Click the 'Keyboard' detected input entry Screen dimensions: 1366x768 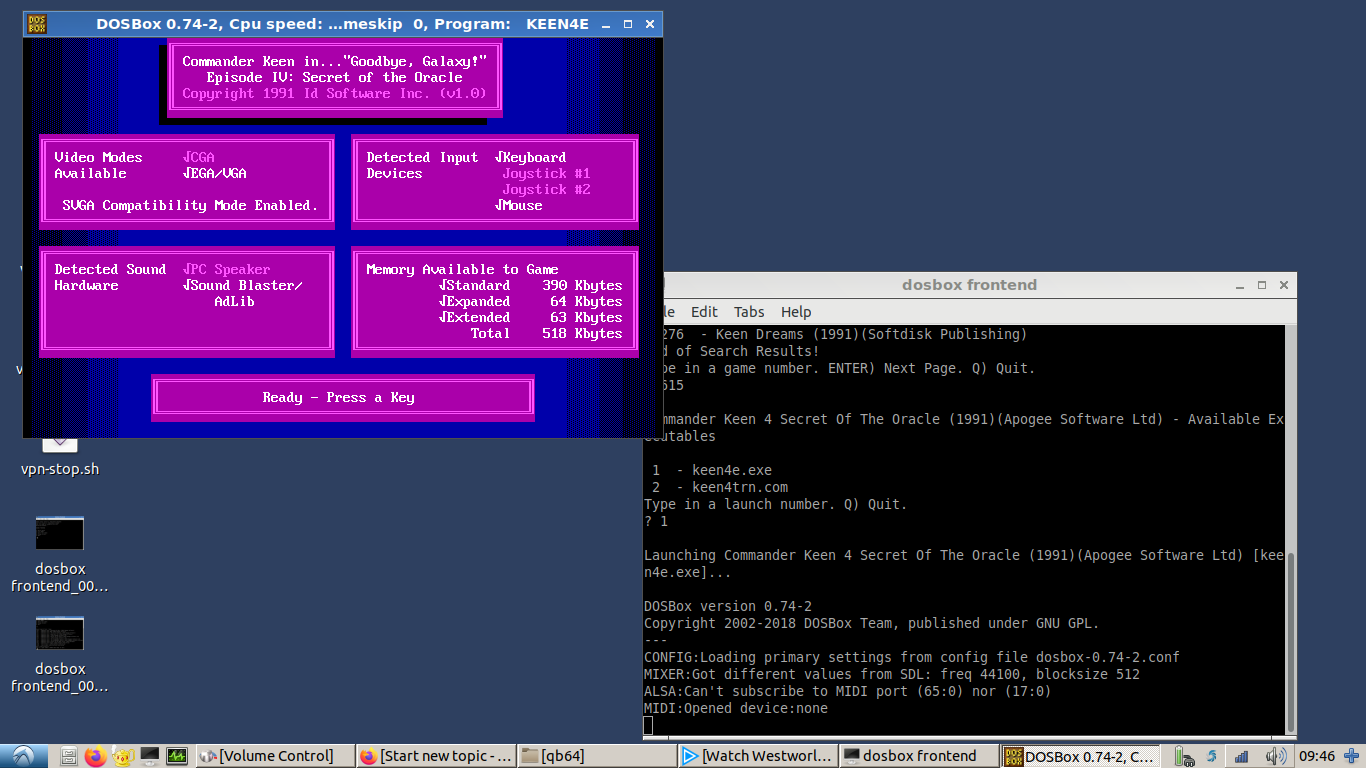coord(531,157)
